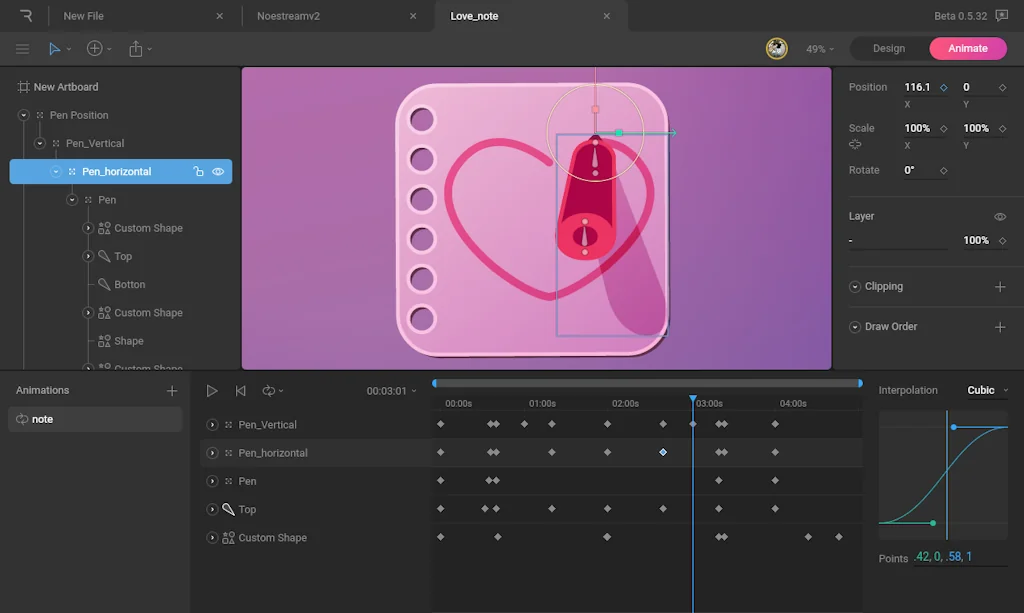Screen dimensions: 1024x613
Task: Play the animation
Action: (x=212, y=391)
